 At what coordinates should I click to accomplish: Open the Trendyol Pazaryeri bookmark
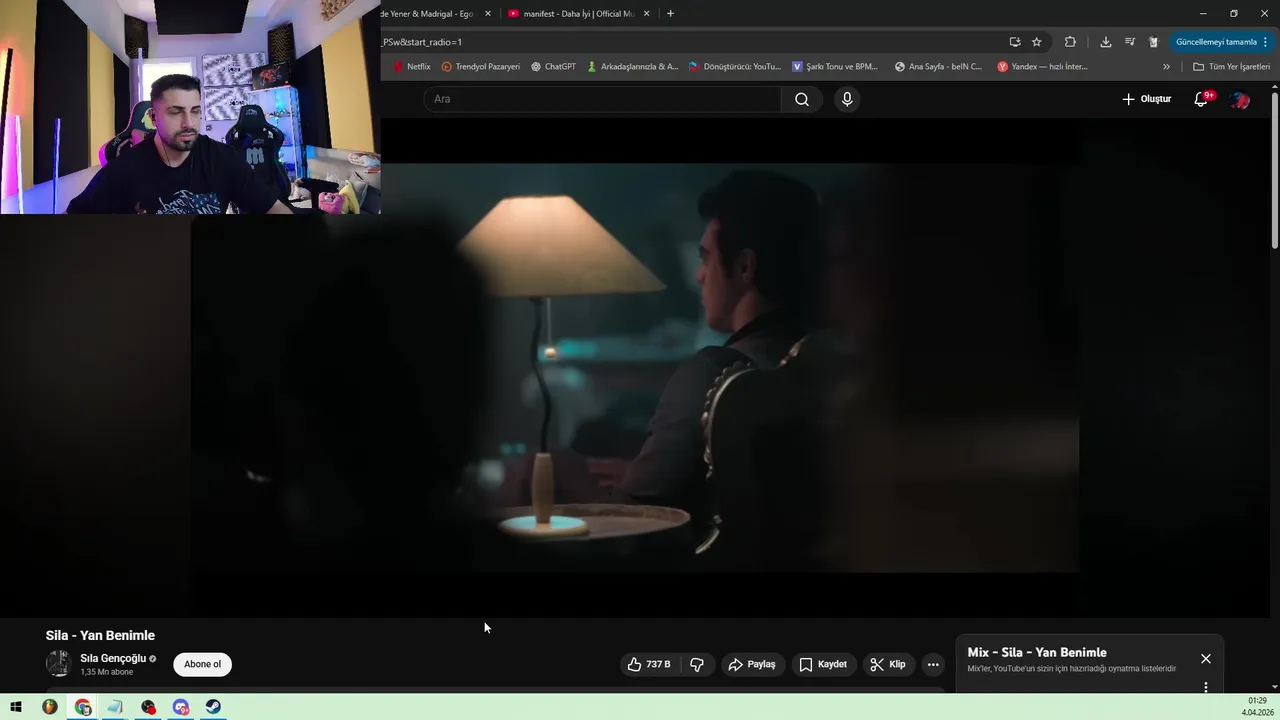tap(481, 67)
